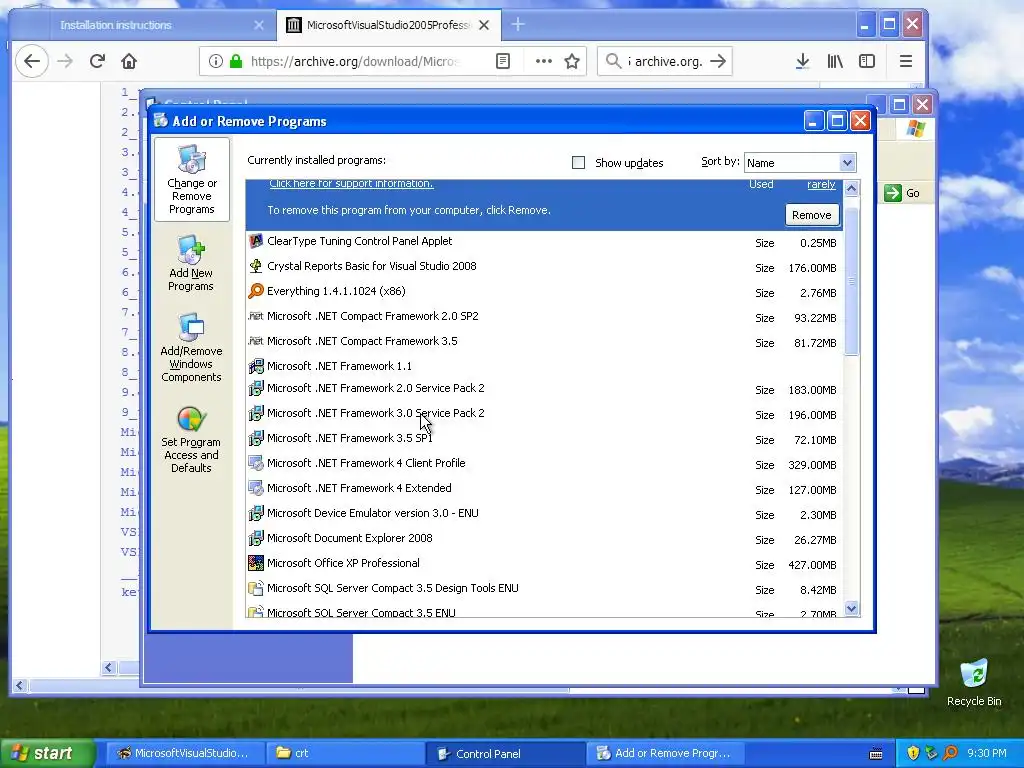1024x768 pixels.
Task: Open Firefox downloads panel
Action: coord(803,61)
